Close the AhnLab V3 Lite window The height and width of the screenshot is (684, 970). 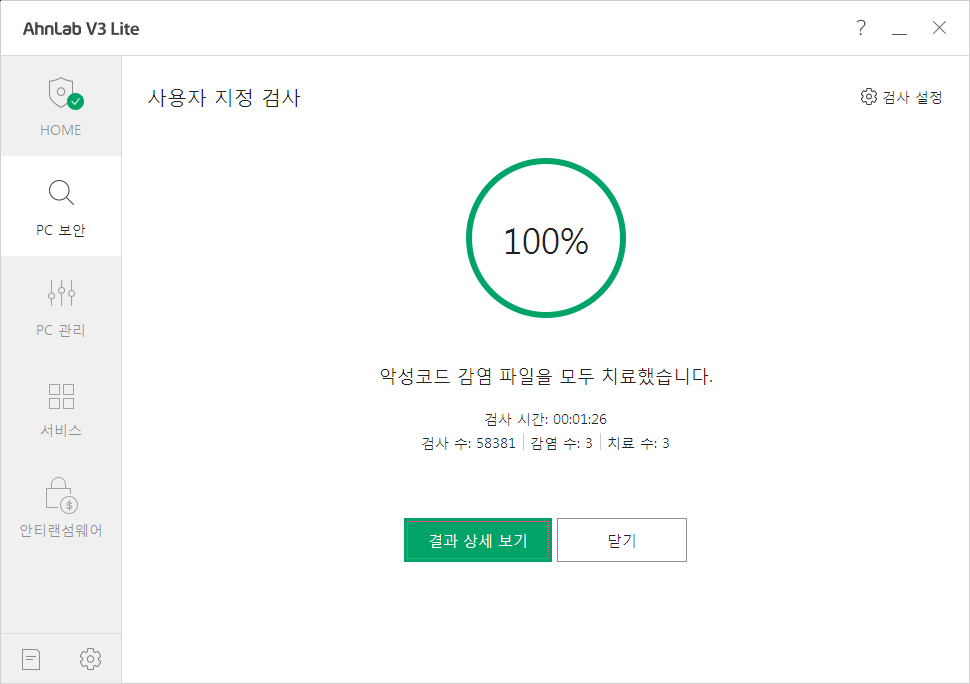(939, 28)
